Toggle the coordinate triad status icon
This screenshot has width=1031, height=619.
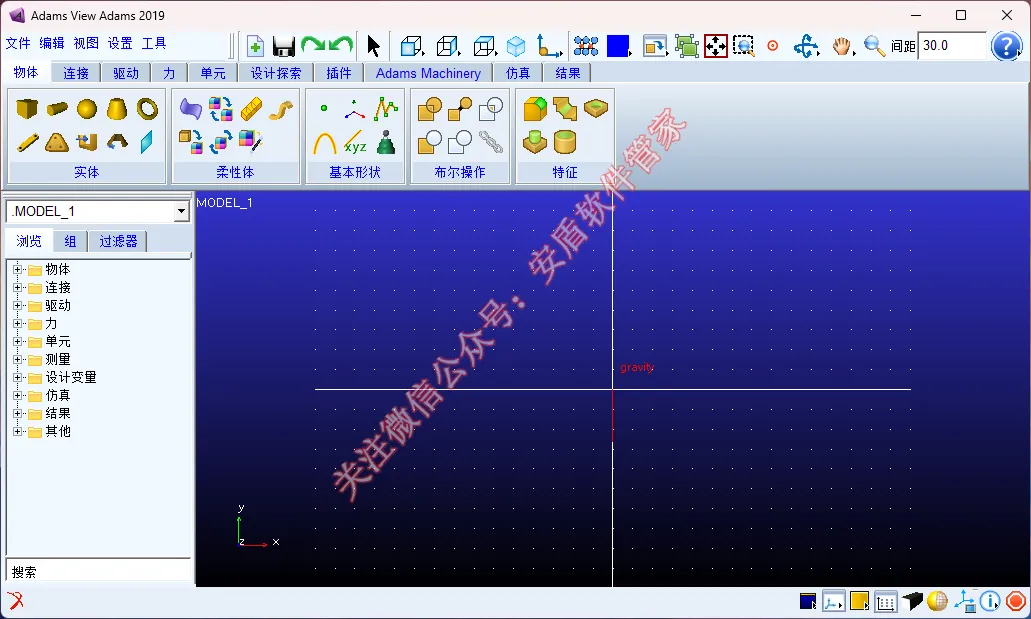coord(833,601)
